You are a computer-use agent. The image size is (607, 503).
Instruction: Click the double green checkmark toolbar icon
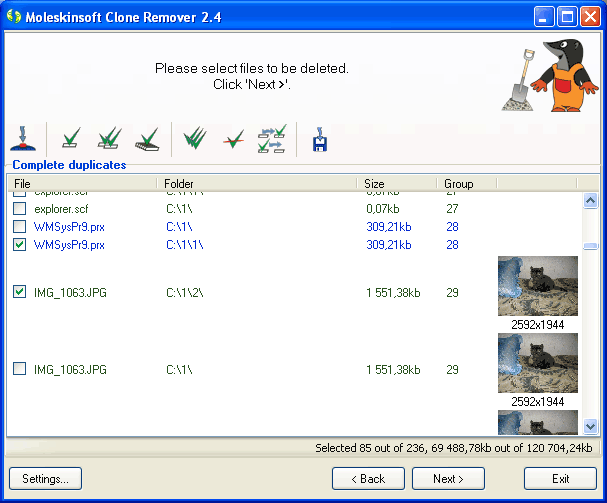(110, 138)
